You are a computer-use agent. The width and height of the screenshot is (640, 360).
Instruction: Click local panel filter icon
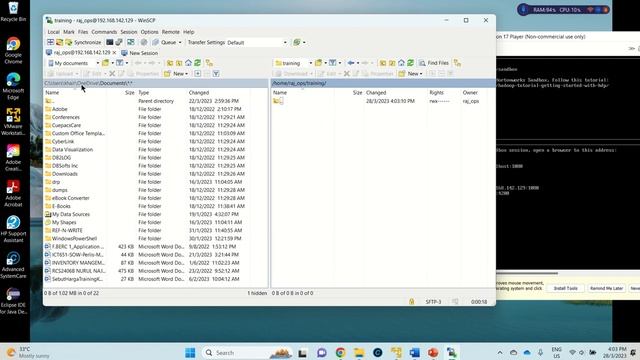click(x=120, y=63)
